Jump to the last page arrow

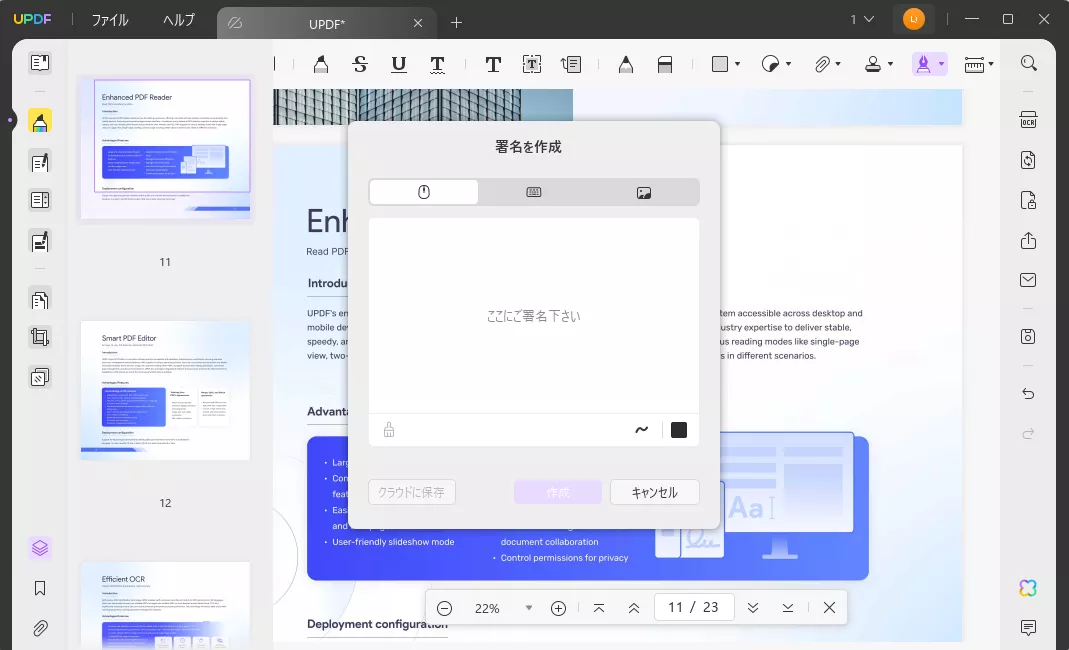point(787,608)
